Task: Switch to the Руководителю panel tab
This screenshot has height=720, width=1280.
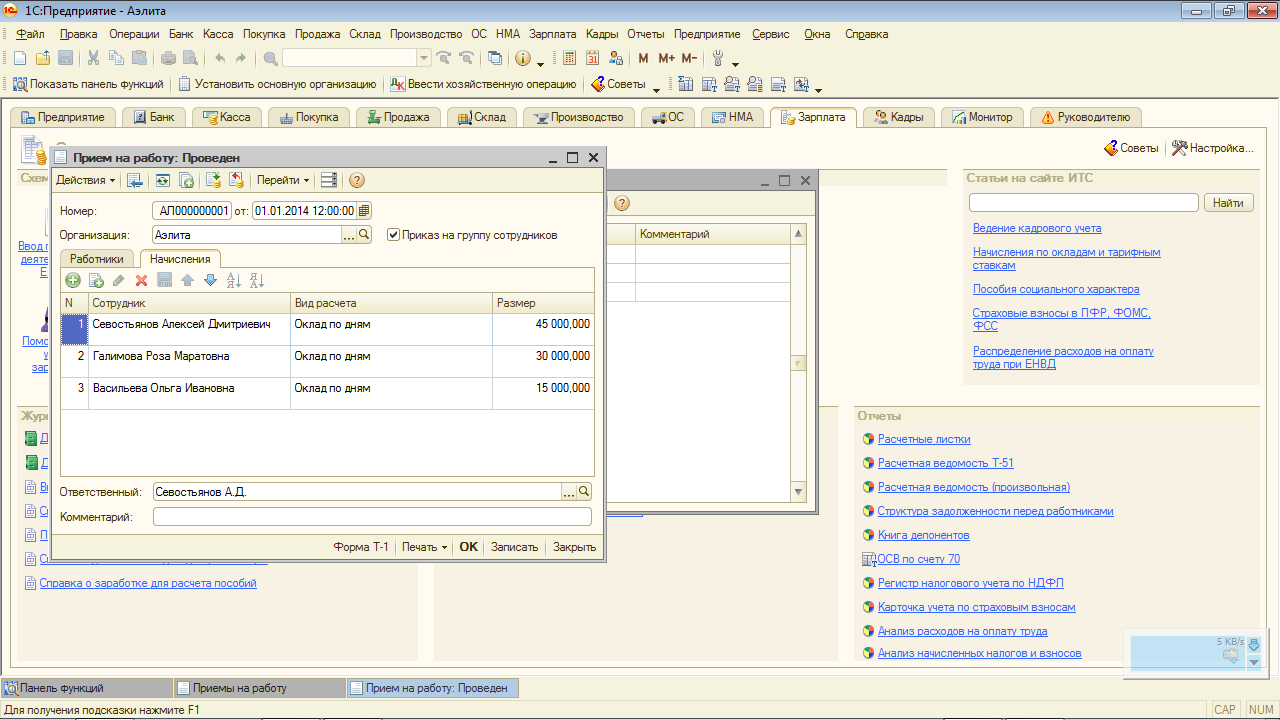Action: click(x=1085, y=117)
